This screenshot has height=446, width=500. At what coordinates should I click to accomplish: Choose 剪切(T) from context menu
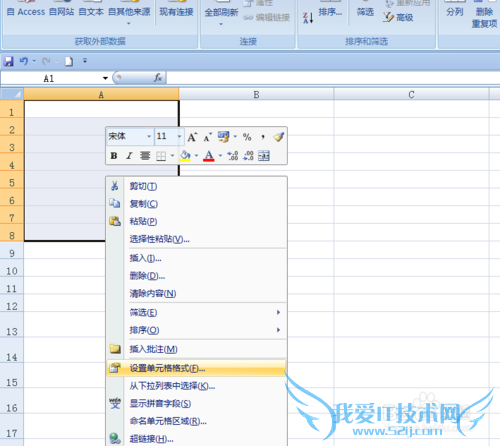[x=197, y=186]
